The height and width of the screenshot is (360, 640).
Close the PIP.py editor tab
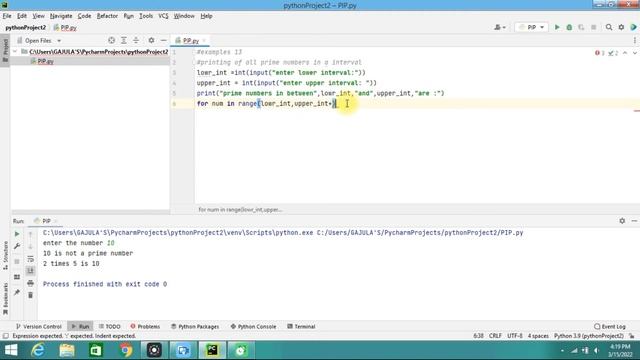[204, 40]
